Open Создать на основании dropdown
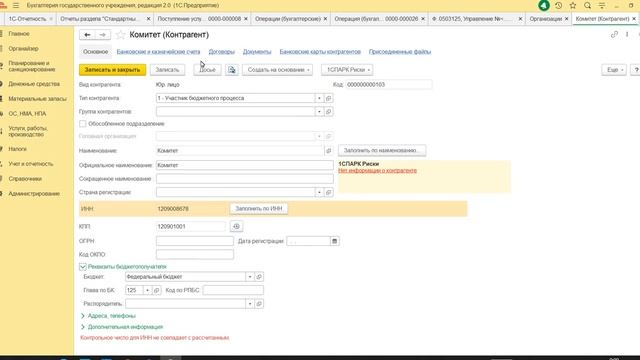Image resolution: width=640 pixels, height=360 pixels. [278, 70]
